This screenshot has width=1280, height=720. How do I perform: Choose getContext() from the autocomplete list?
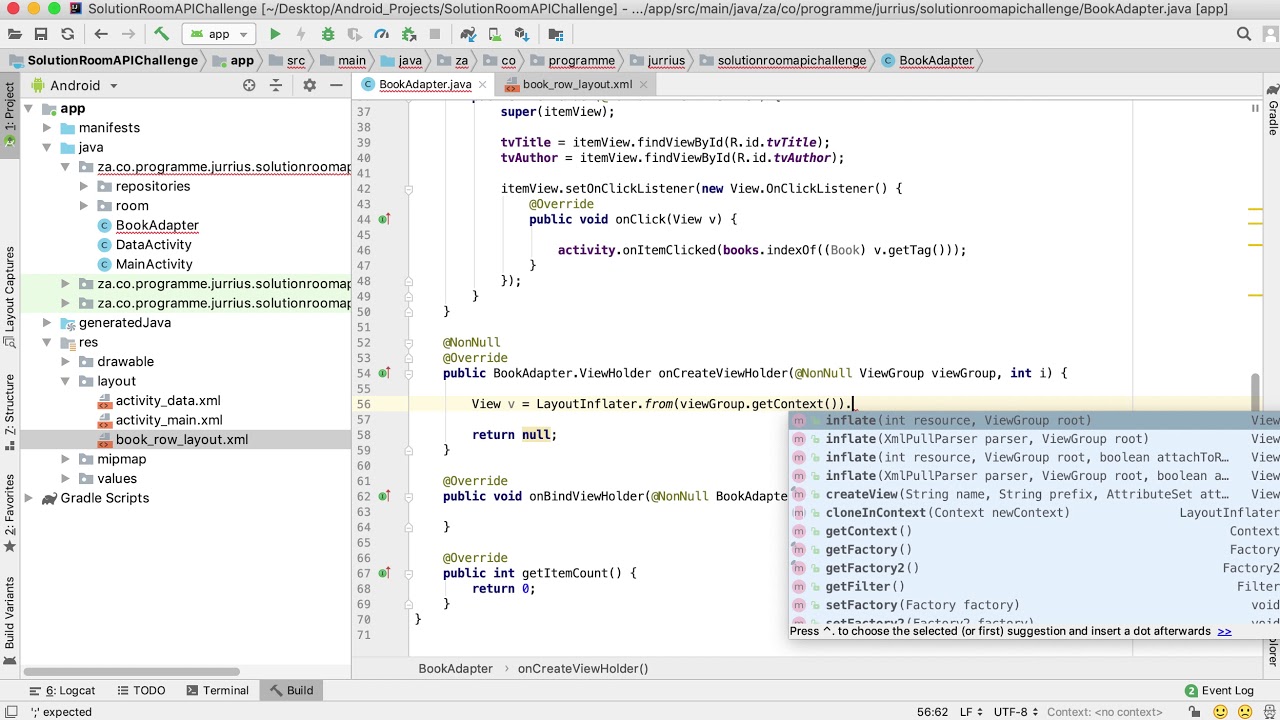click(x=1035, y=531)
